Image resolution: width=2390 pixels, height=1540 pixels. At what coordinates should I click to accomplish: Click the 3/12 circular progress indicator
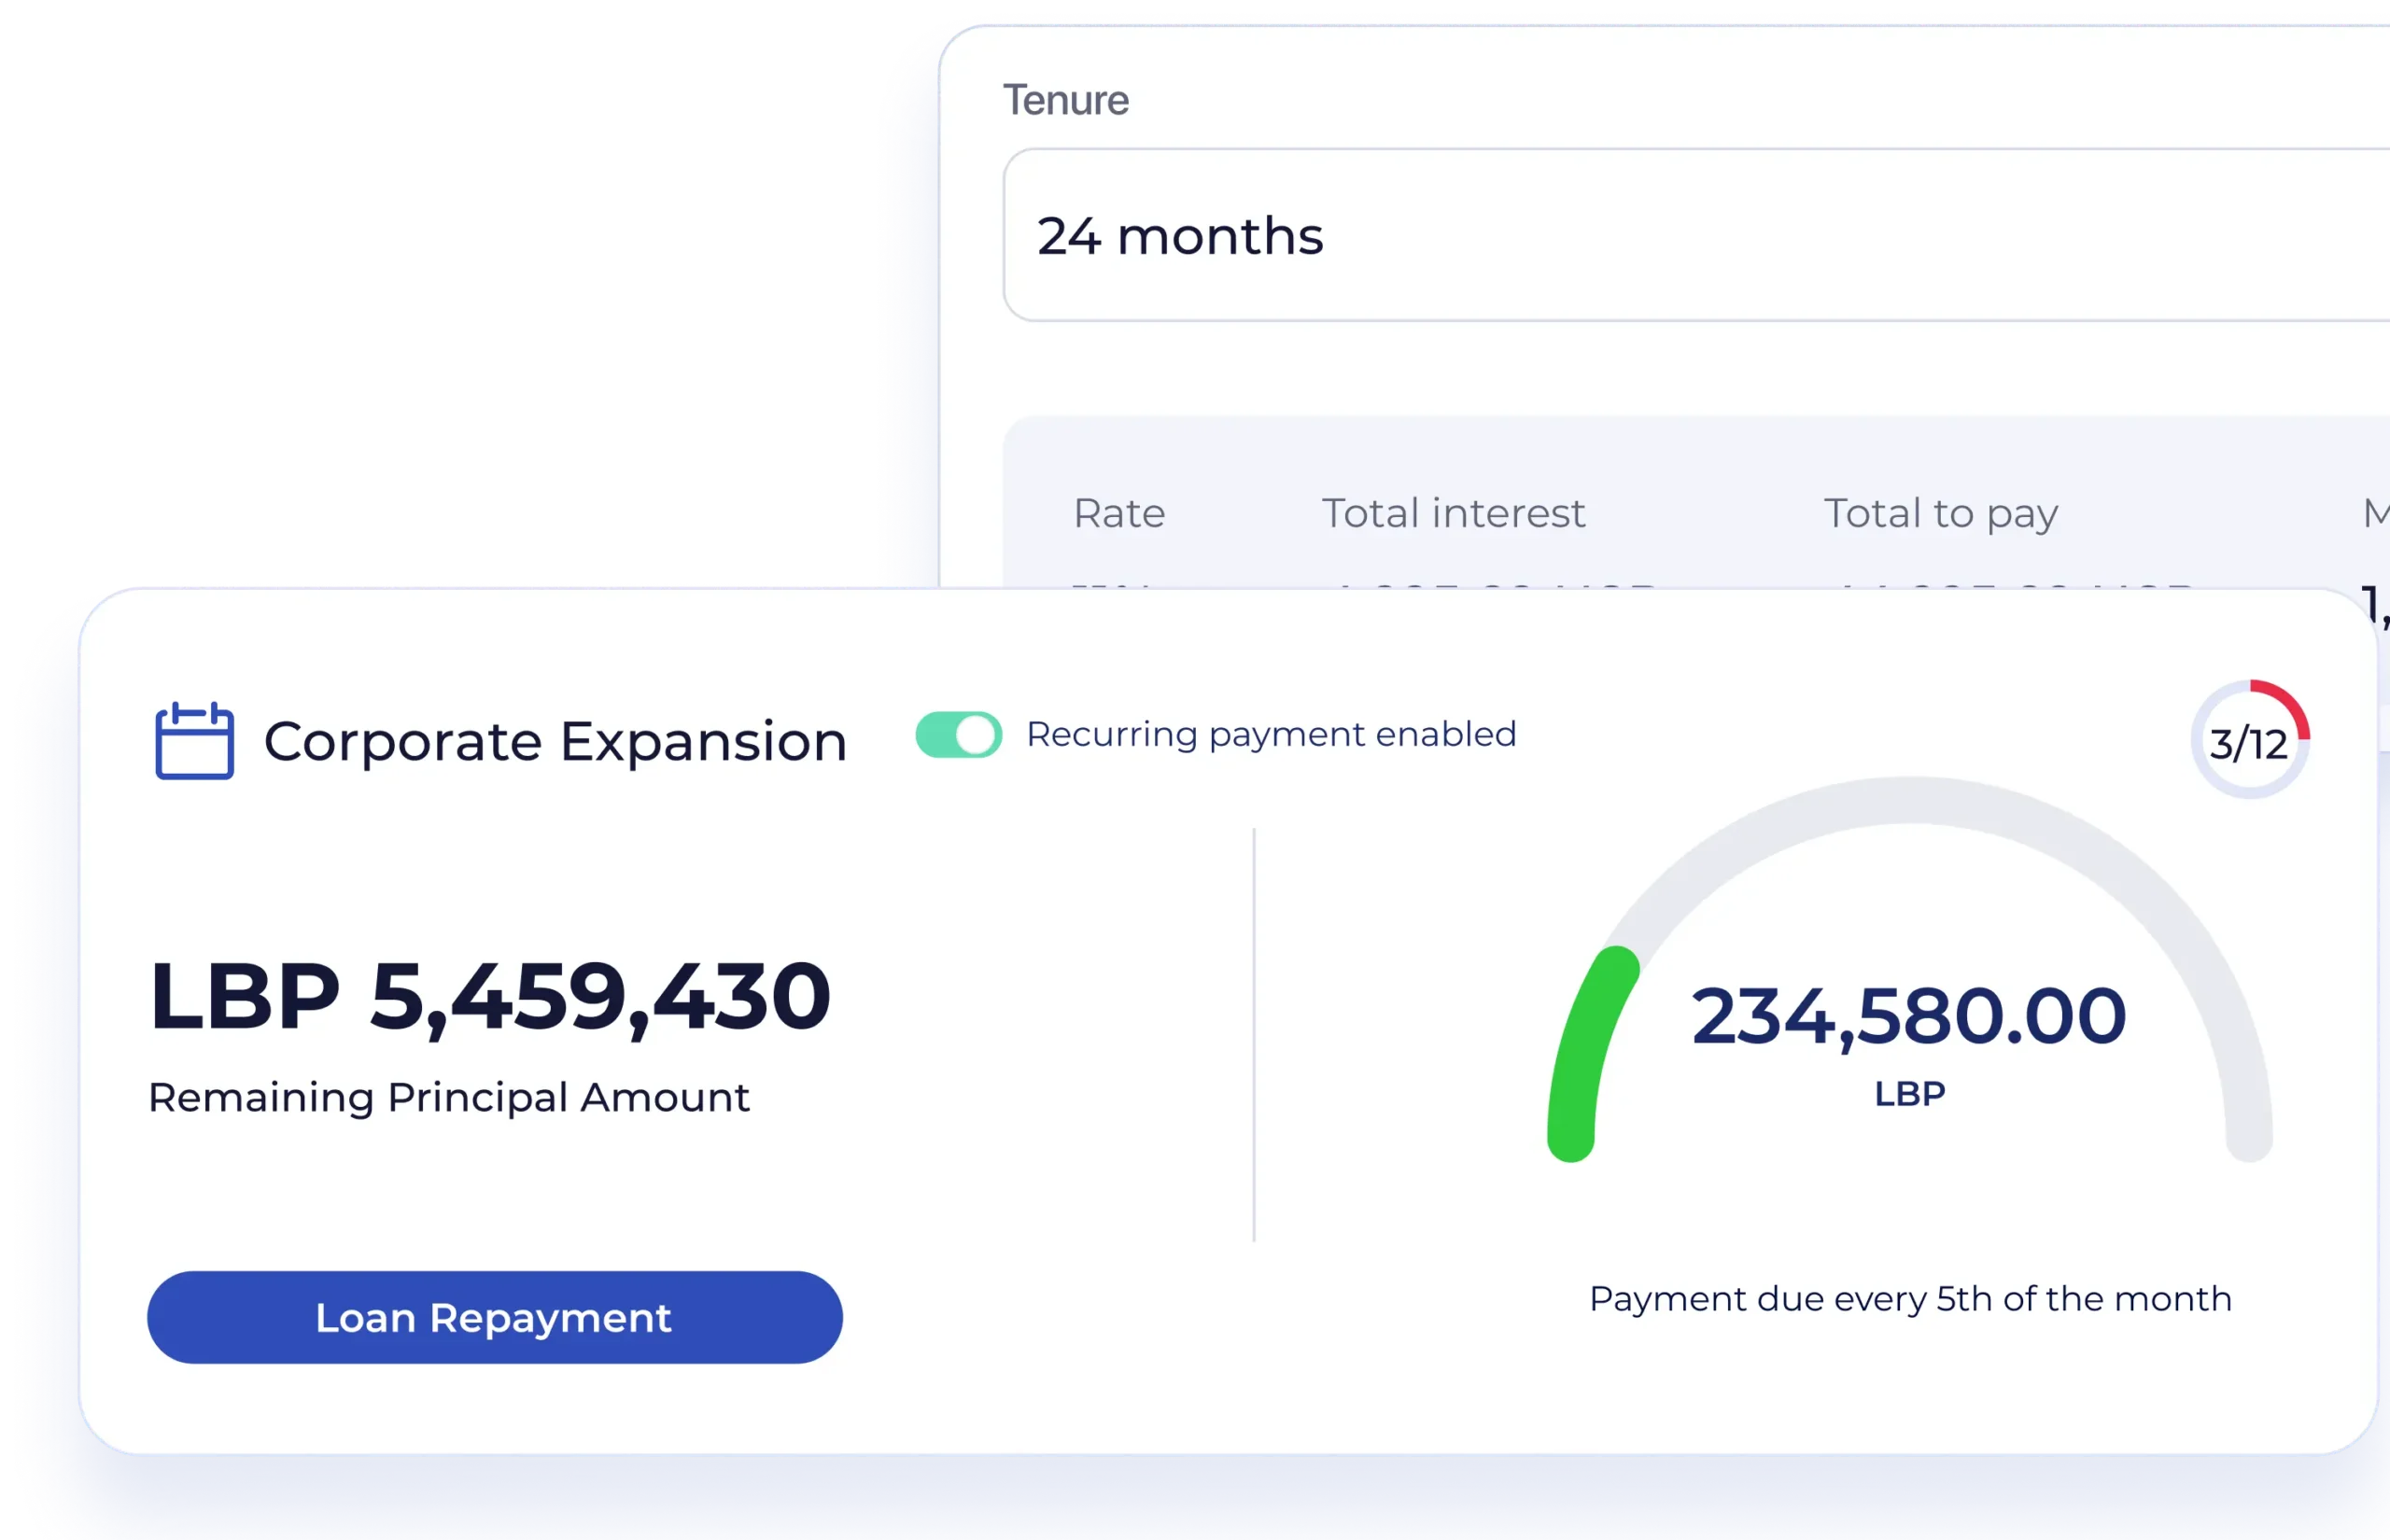click(2249, 741)
